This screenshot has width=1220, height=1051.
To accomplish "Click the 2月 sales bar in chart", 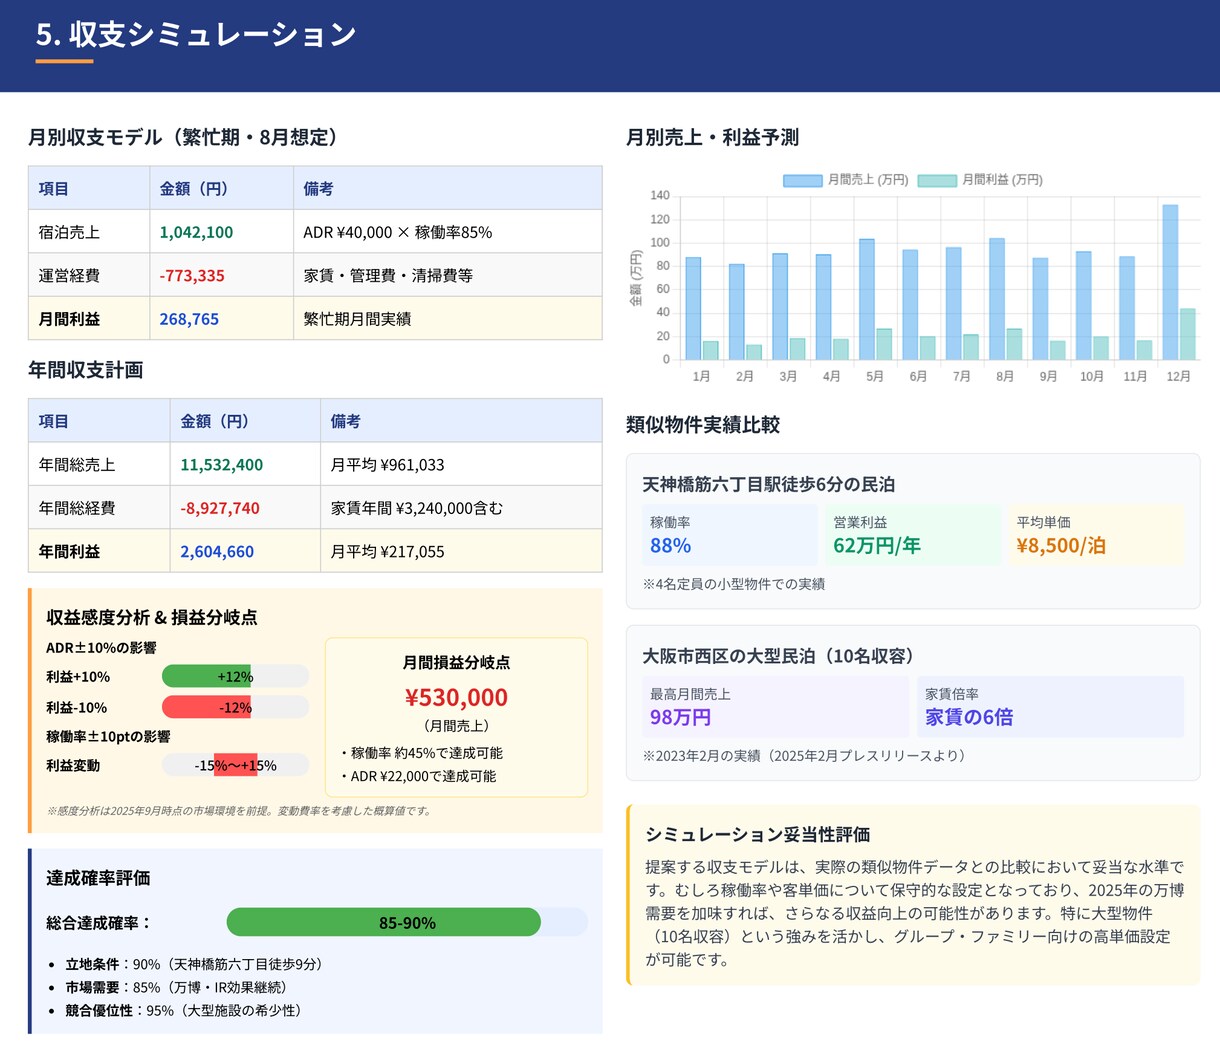I will (736, 312).
